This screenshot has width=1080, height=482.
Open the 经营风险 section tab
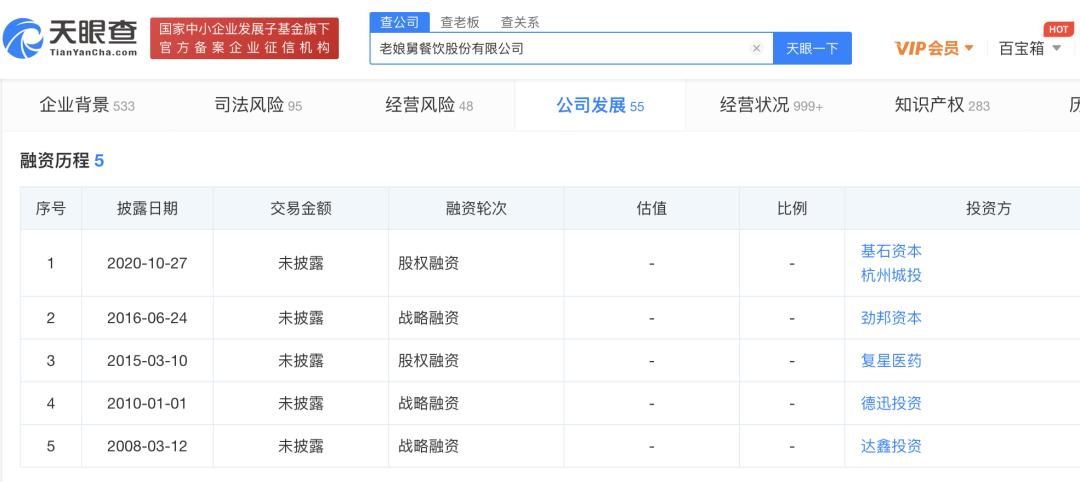429,105
